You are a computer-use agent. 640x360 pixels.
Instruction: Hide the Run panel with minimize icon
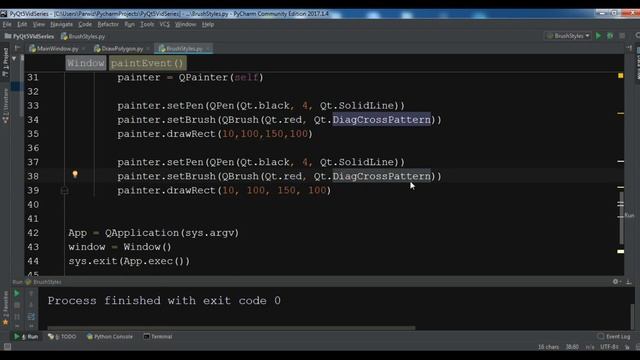(629, 282)
